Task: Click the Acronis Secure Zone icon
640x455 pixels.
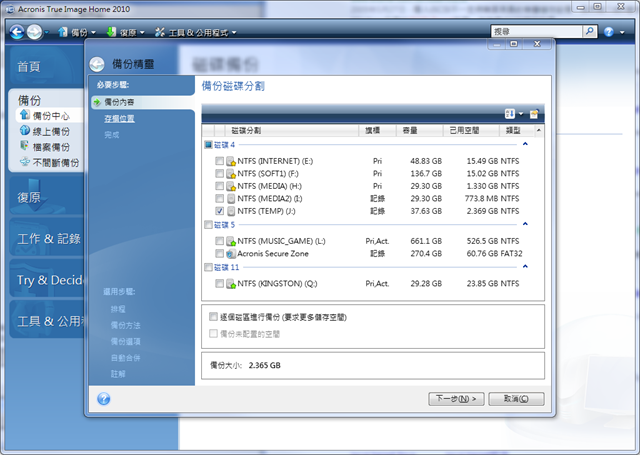Action: (x=231, y=254)
